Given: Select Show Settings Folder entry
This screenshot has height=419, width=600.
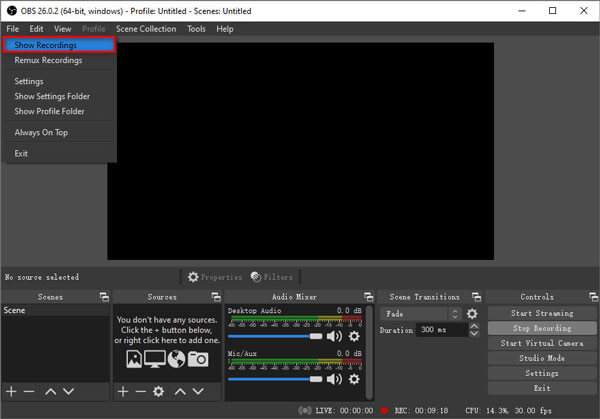Looking at the screenshot, I should [x=52, y=96].
